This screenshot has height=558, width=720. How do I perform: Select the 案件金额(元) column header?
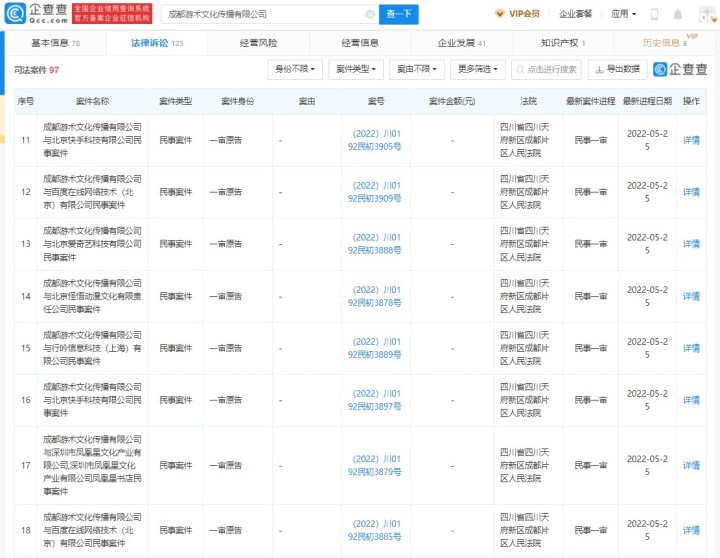click(x=452, y=101)
